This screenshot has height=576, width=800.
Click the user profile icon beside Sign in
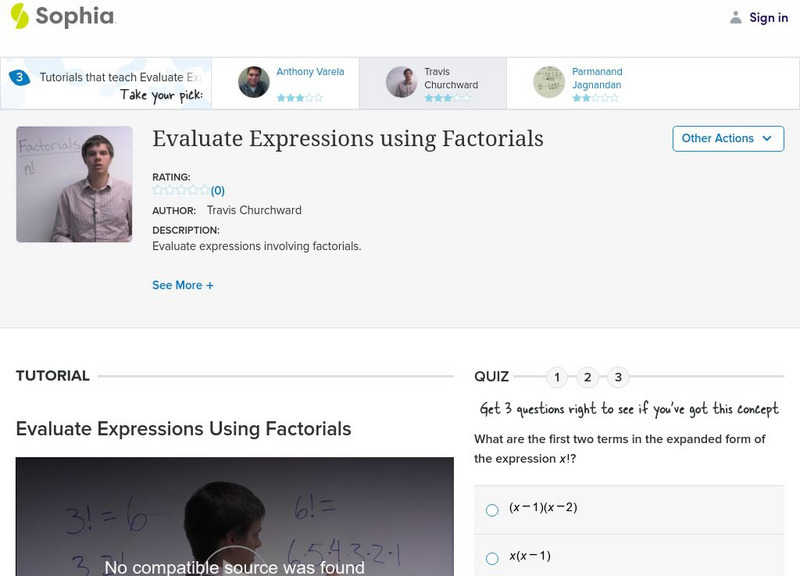pyautogui.click(x=736, y=17)
